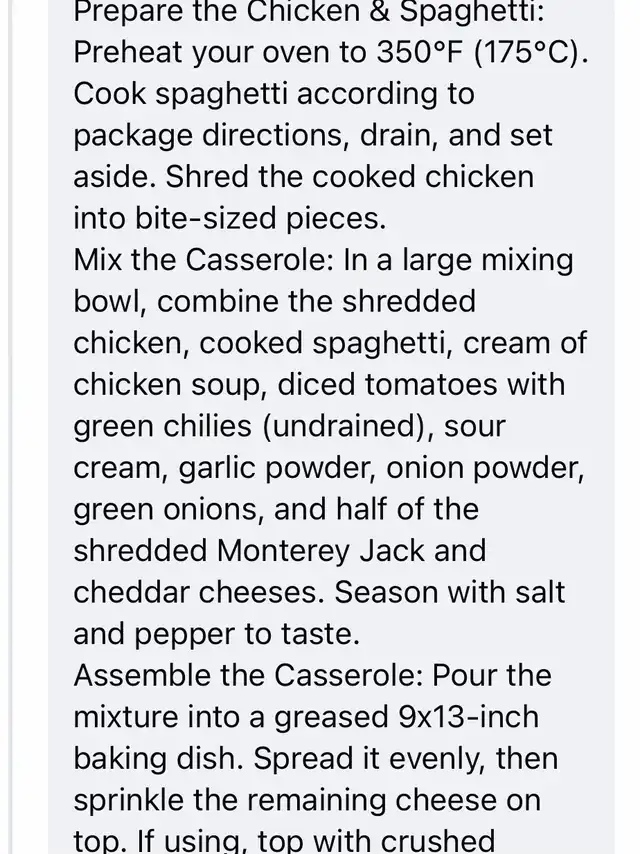The width and height of the screenshot is (640, 854).
Task: Click the phrase 'Shred the cooked chicken'
Action: tap(349, 177)
